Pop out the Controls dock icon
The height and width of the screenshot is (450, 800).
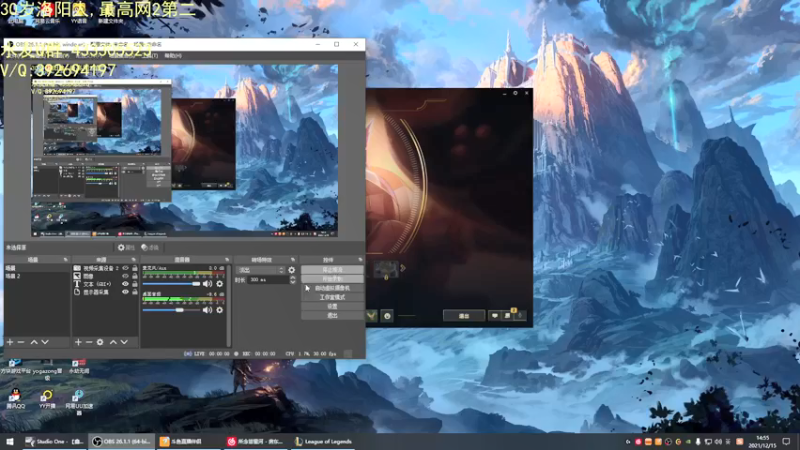[360, 260]
